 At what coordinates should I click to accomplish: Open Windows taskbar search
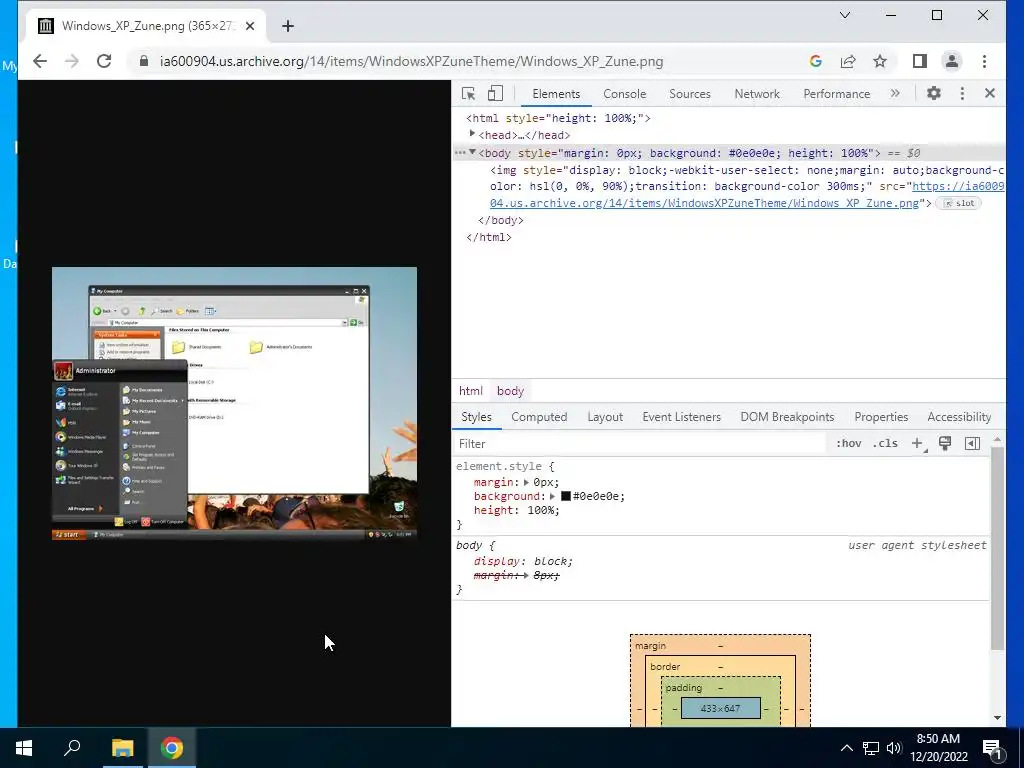click(x=72, y=748)
